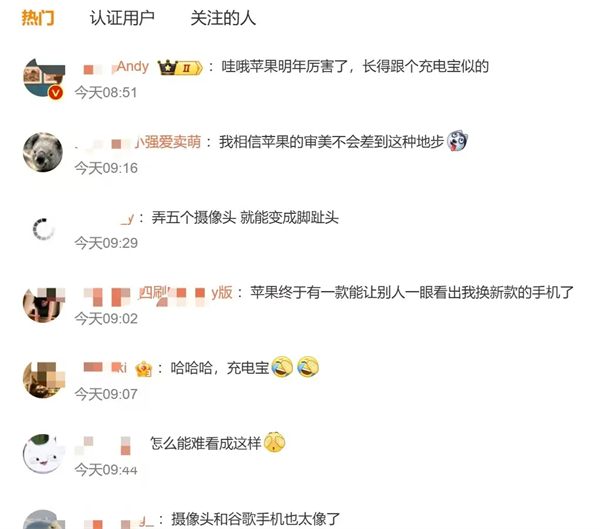The width and height of the screenshot is (600, 529).
Task: Click the loading spinner avatar placeholder
Action: (43, 229)
